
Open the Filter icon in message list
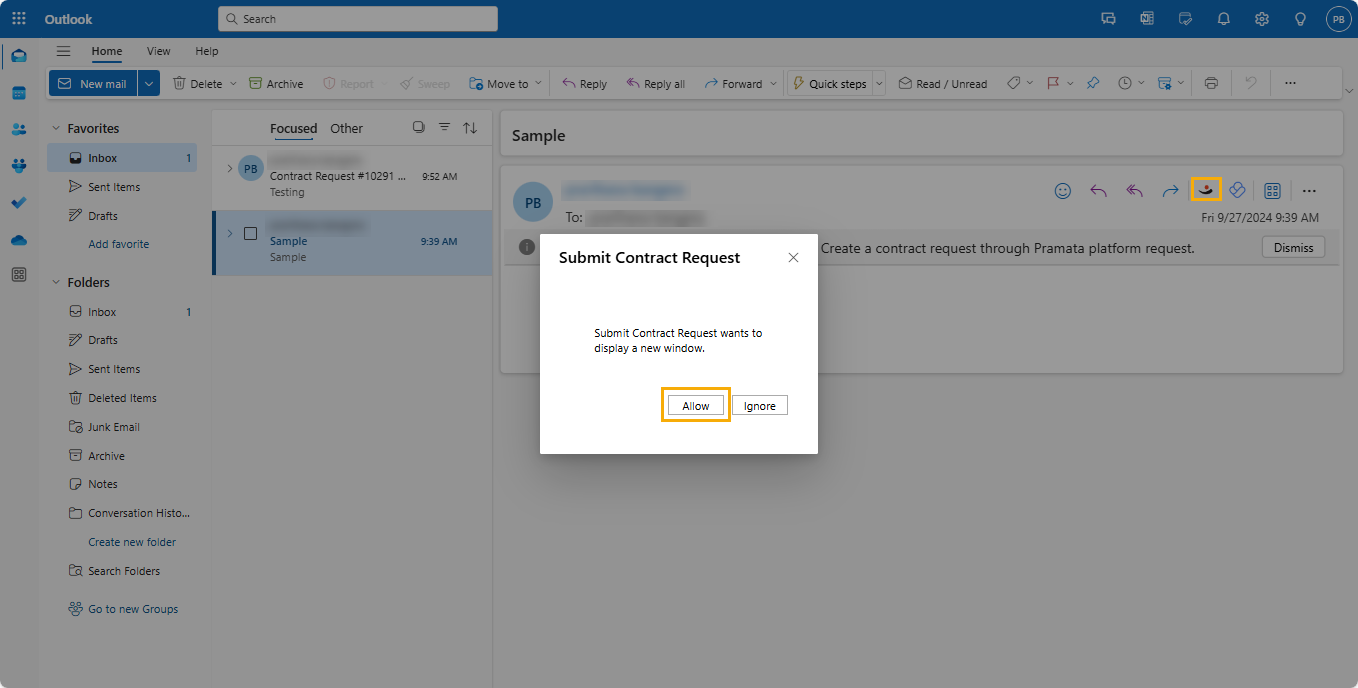(445, 128)
